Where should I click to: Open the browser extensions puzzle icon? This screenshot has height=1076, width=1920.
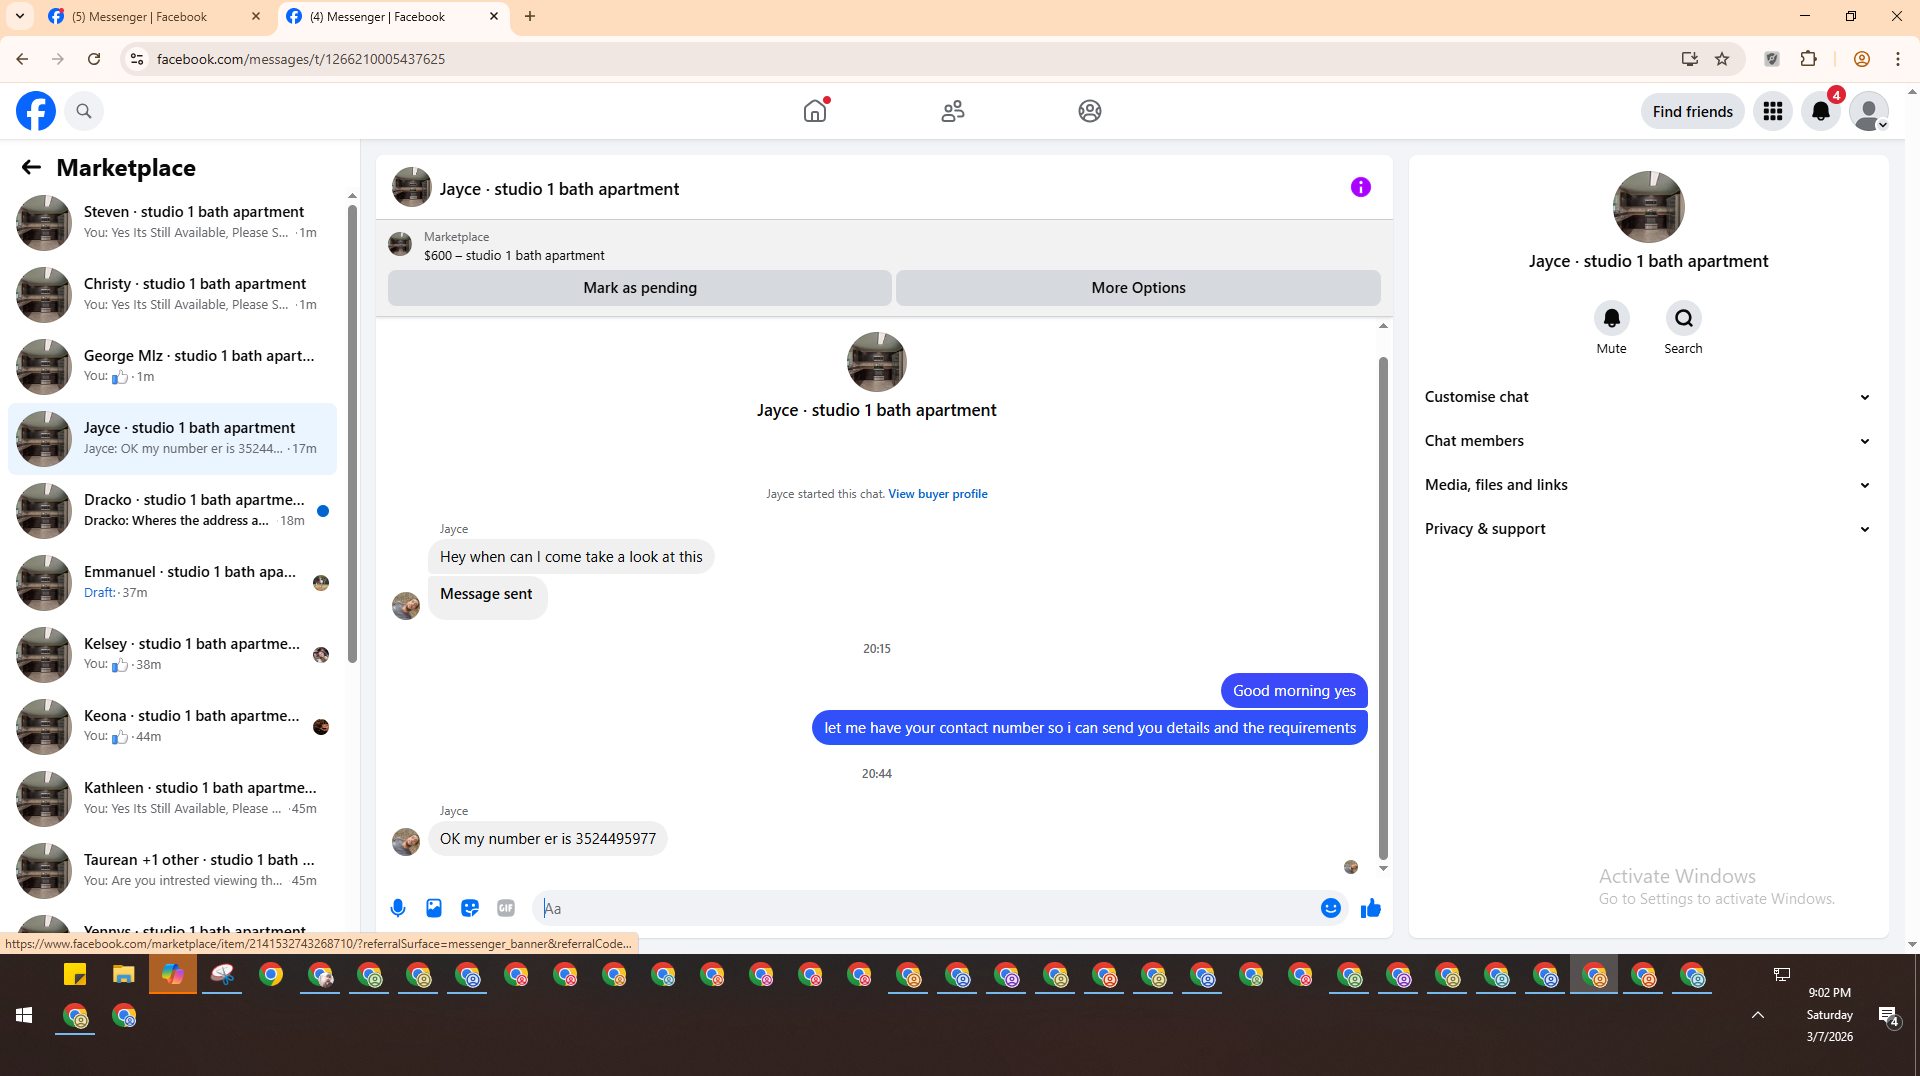coord(1808,59)
